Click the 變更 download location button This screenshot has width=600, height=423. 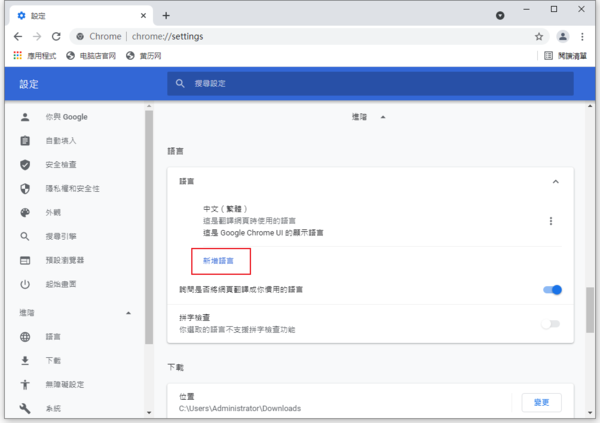541,402
